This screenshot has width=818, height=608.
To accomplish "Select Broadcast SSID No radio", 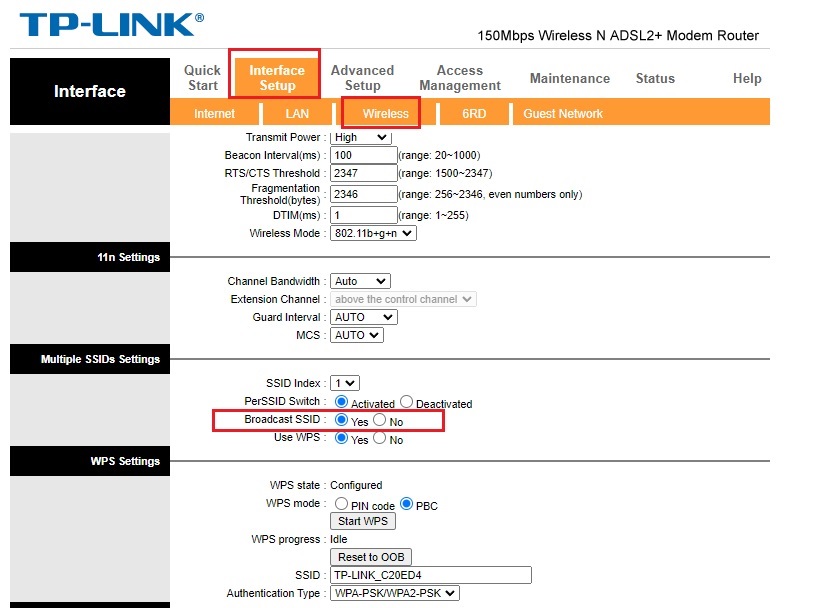I will (380, 420).
